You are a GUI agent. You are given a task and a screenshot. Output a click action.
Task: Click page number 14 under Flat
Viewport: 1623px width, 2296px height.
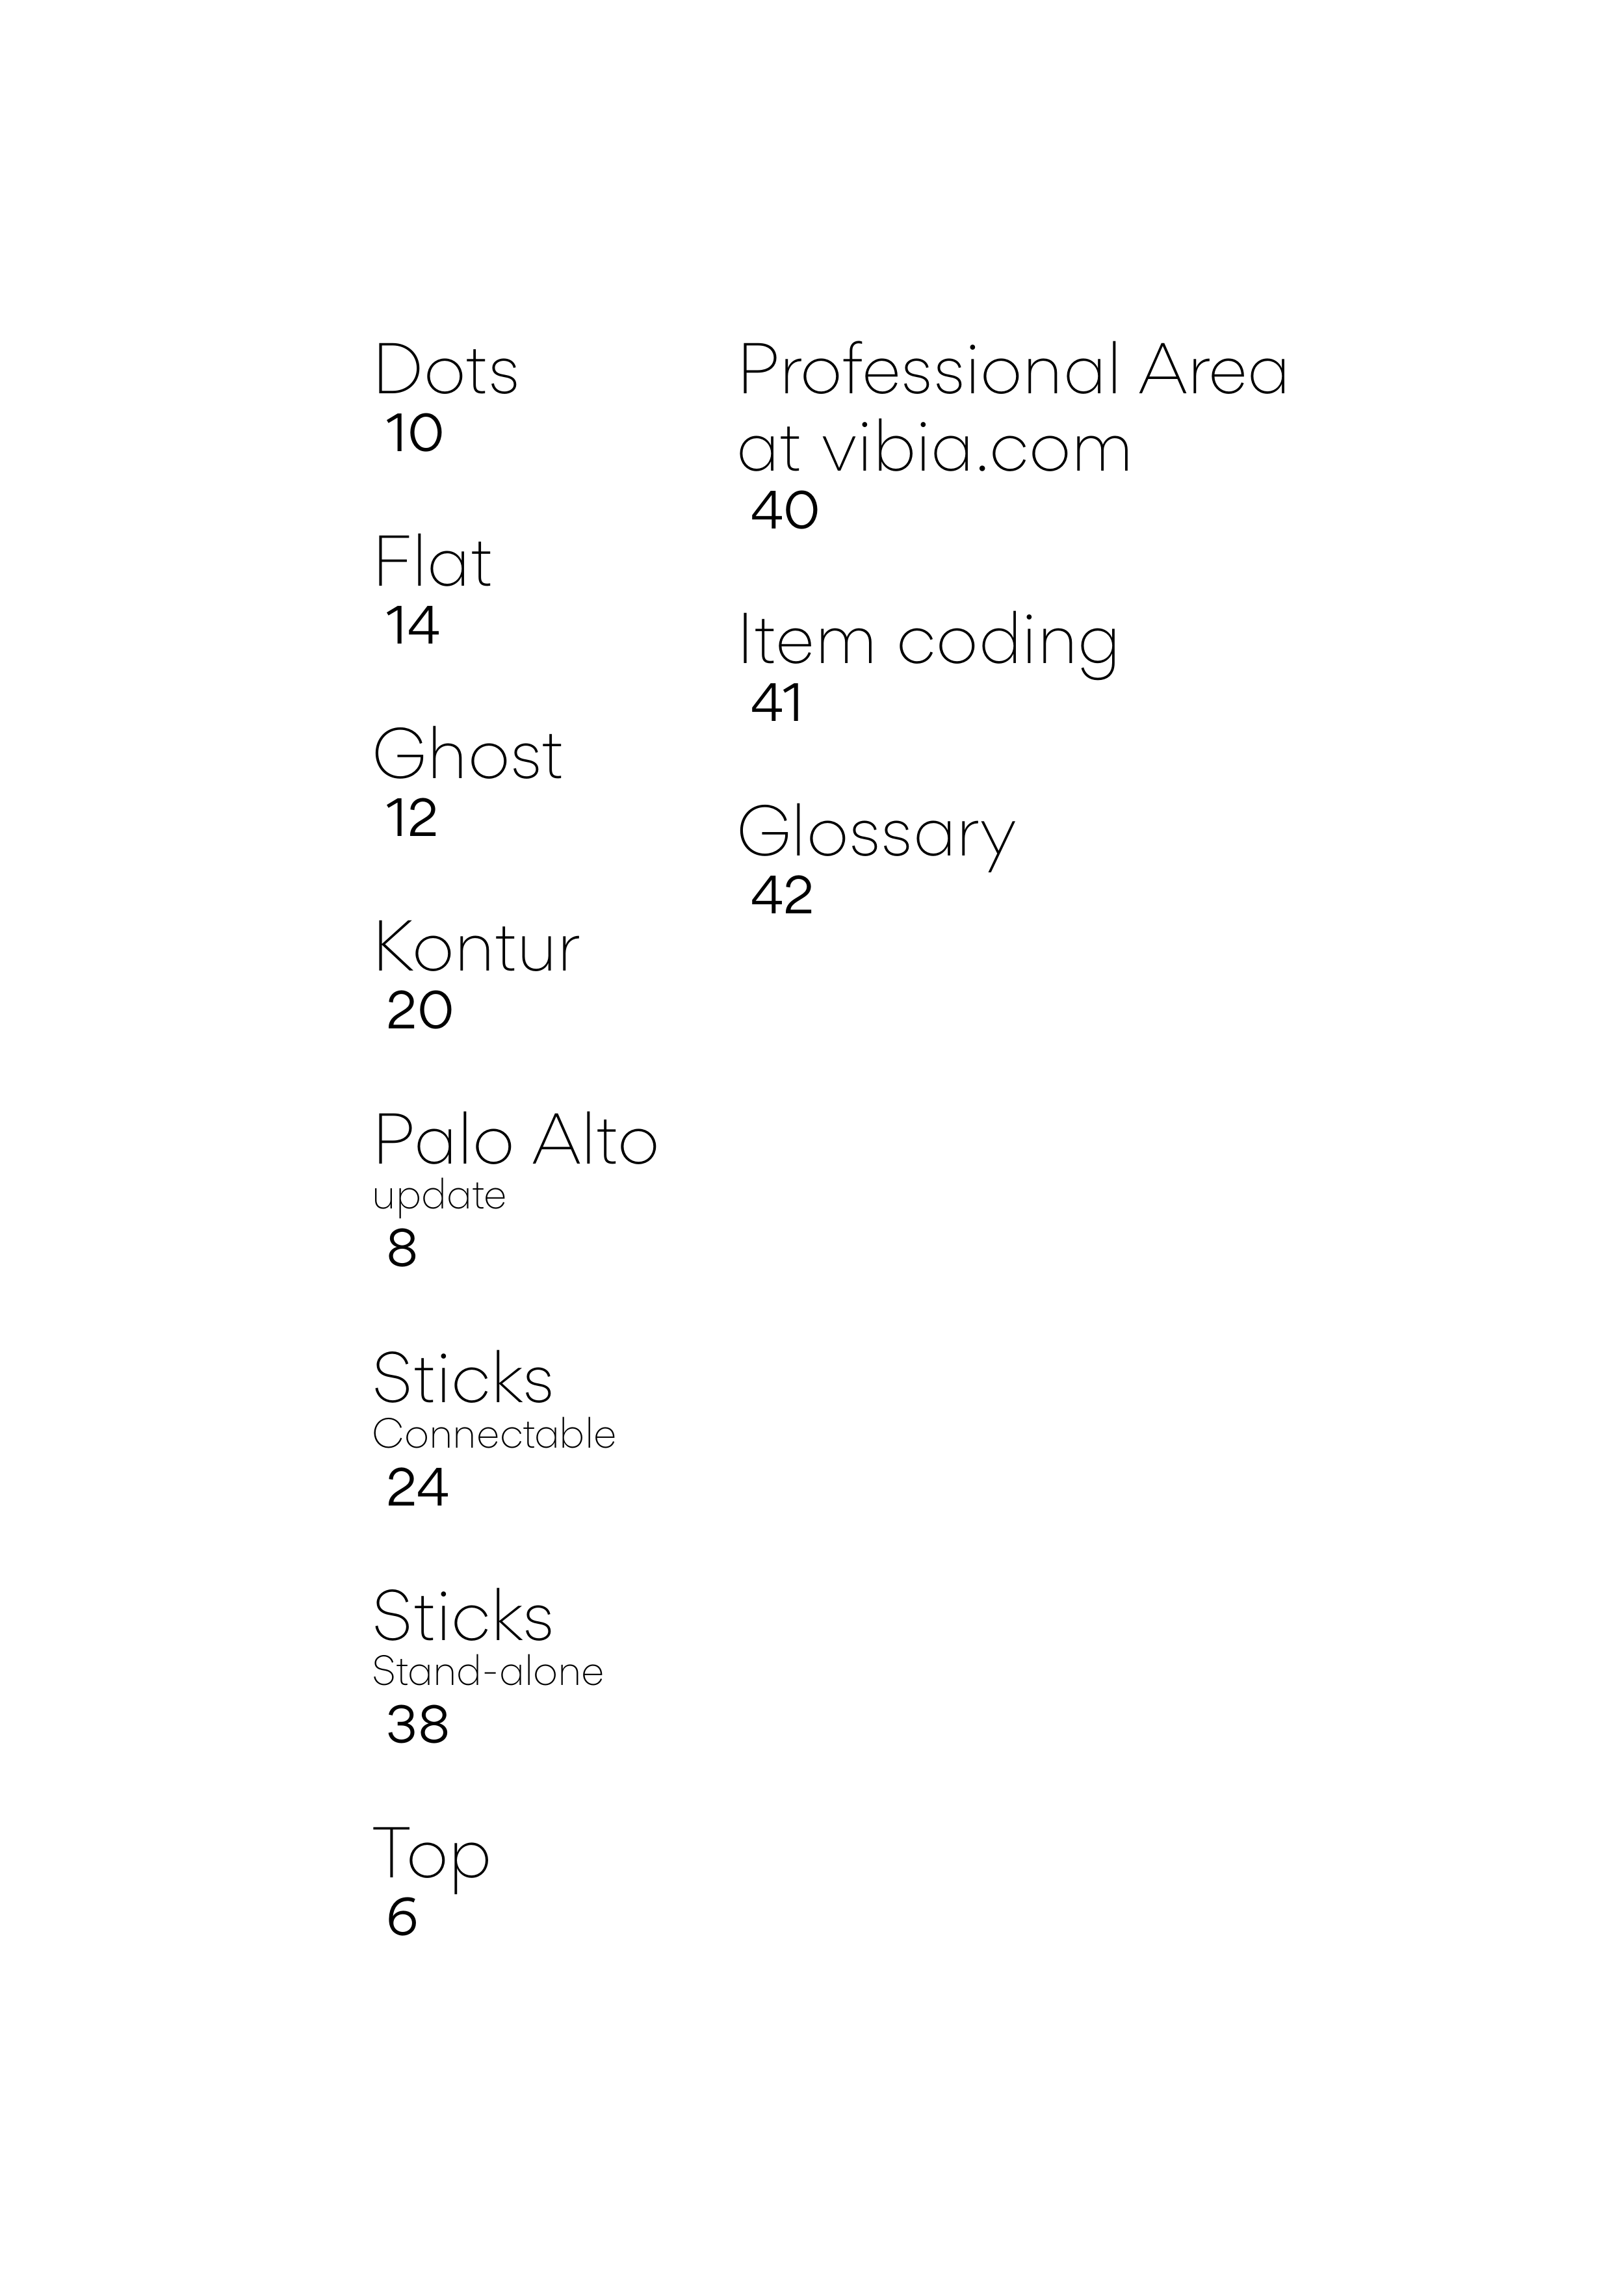[x=413, y=627]
